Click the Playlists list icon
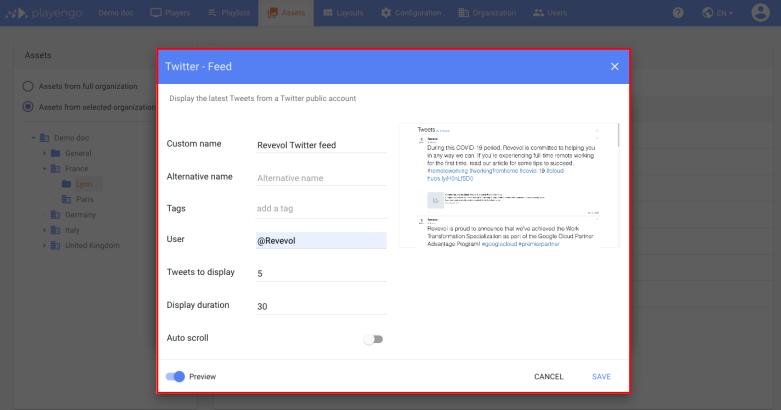The image size is (781, 410). tap(212, 13)
